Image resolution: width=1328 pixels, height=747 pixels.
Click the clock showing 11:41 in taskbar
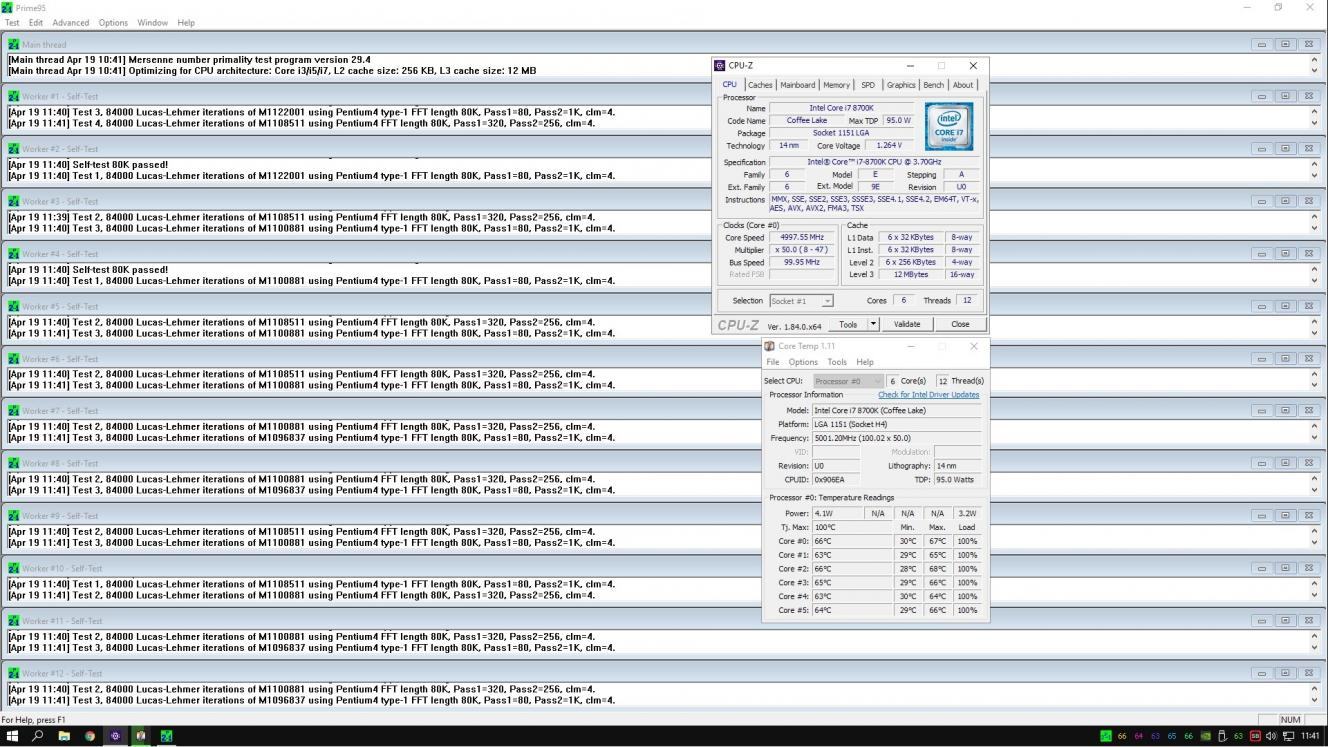[1310, 736]
